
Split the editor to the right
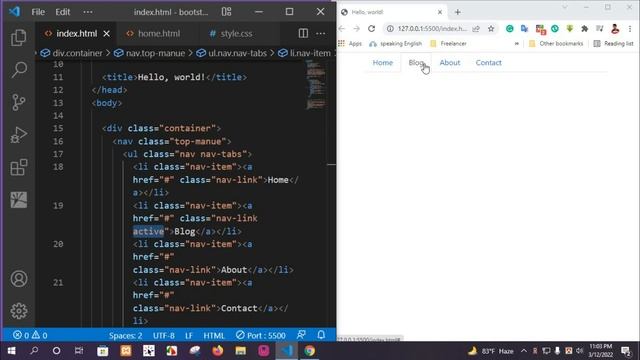pos(303,33)
